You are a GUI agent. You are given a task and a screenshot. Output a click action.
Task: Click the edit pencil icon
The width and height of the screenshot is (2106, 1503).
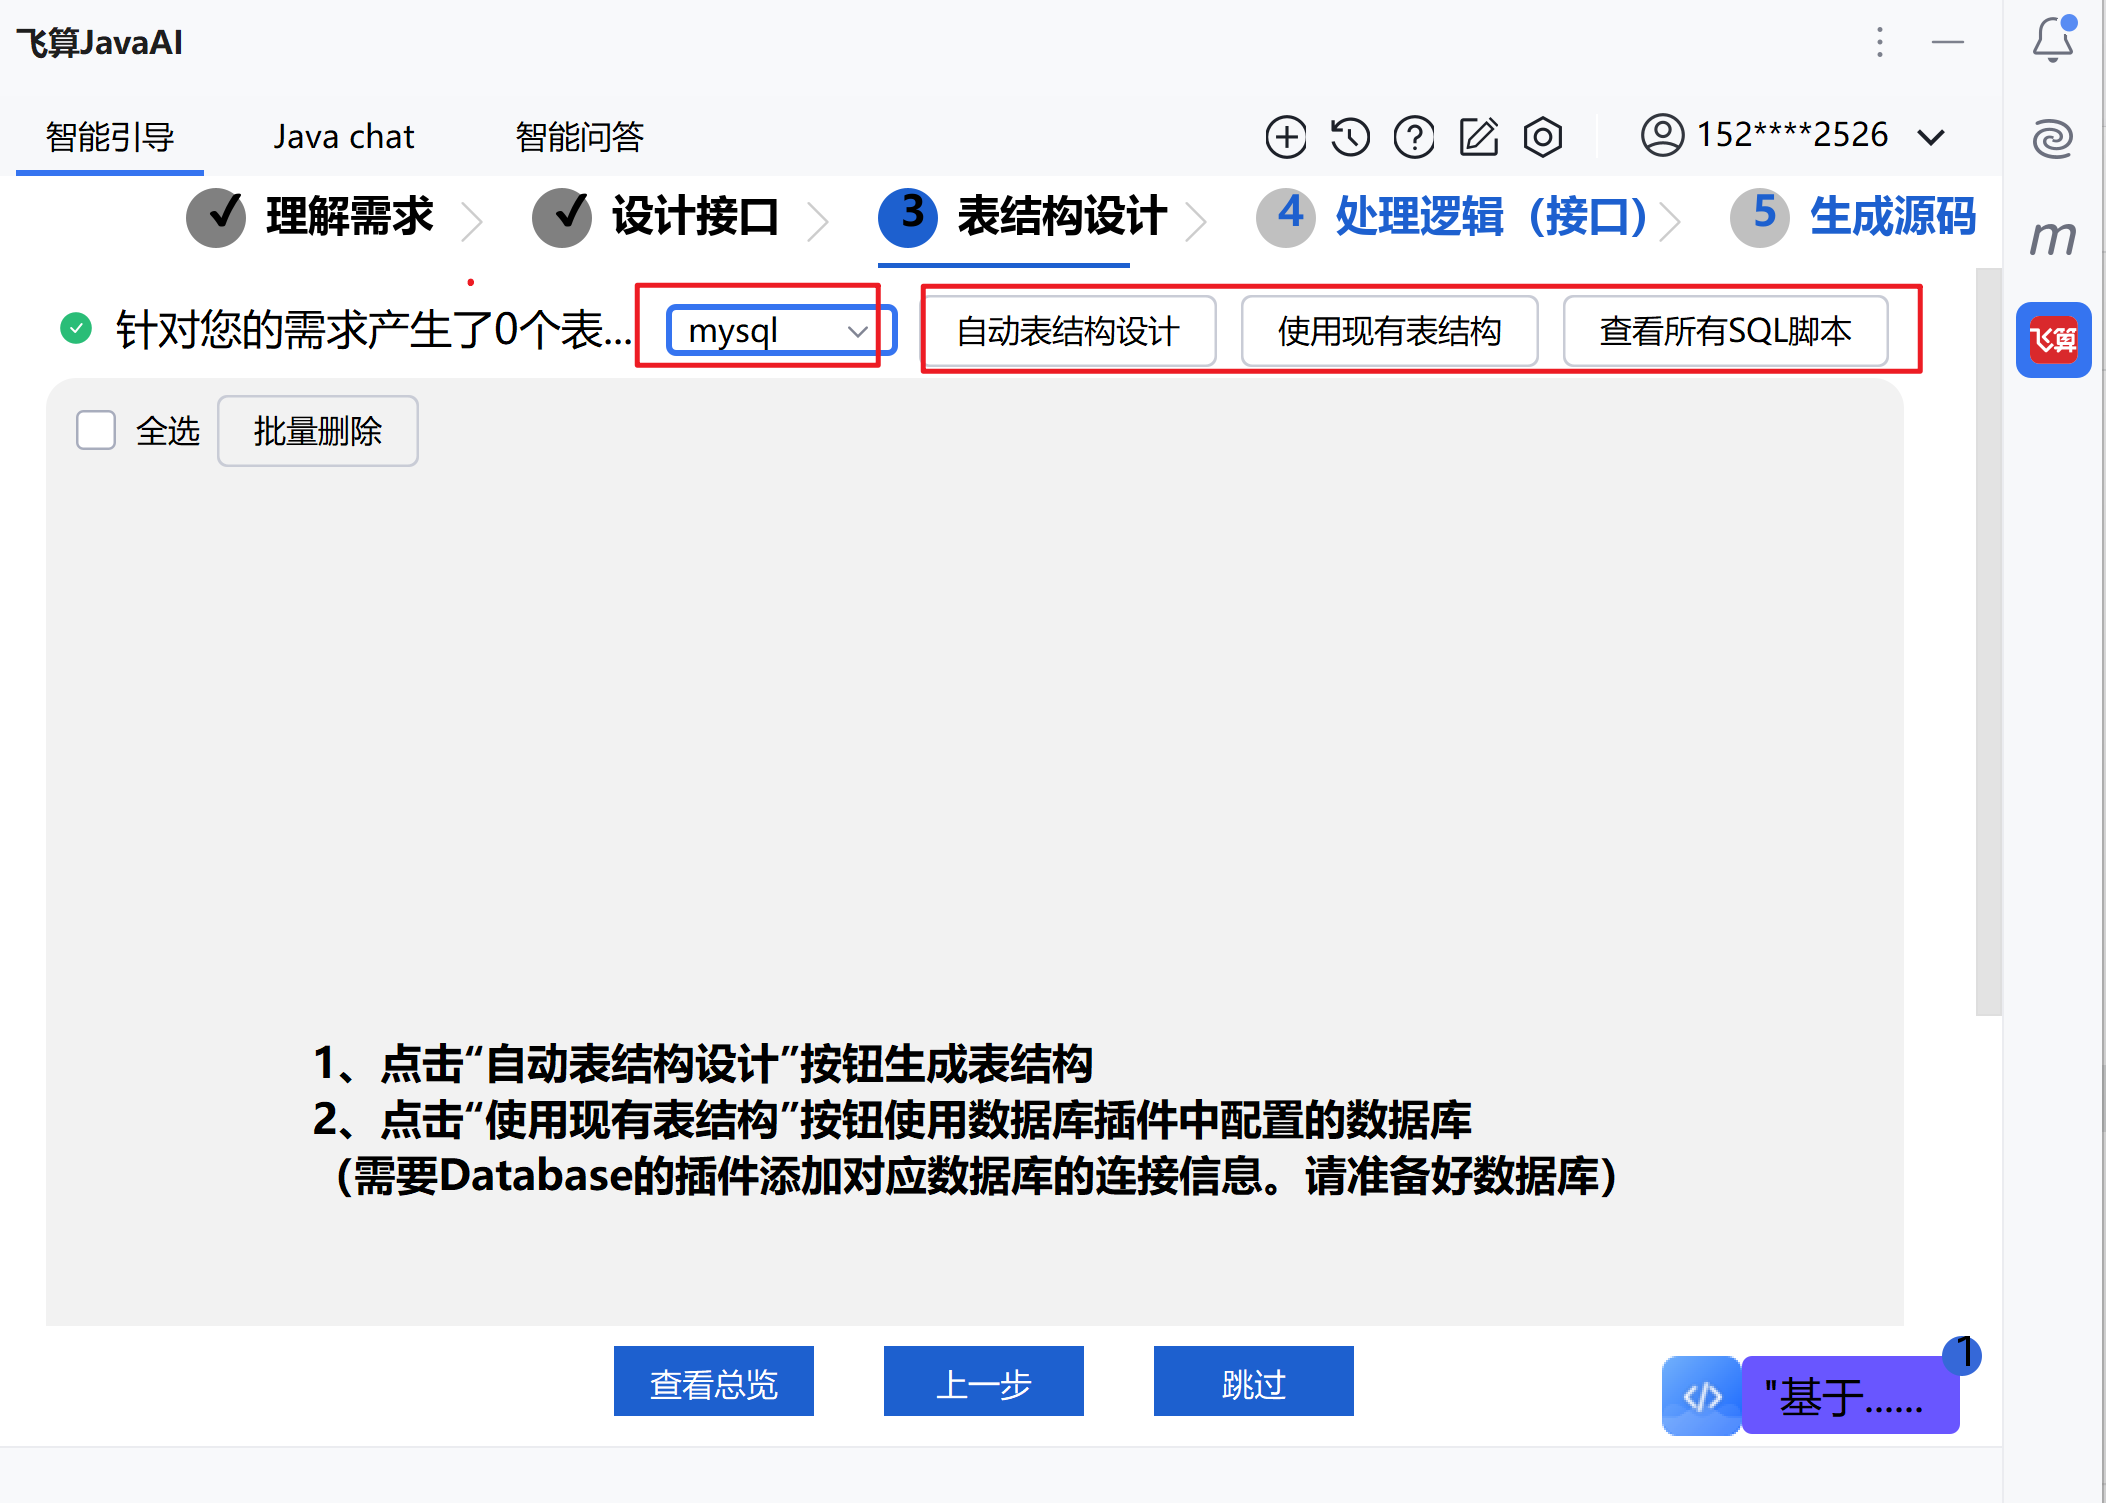tap(1479, 137)
